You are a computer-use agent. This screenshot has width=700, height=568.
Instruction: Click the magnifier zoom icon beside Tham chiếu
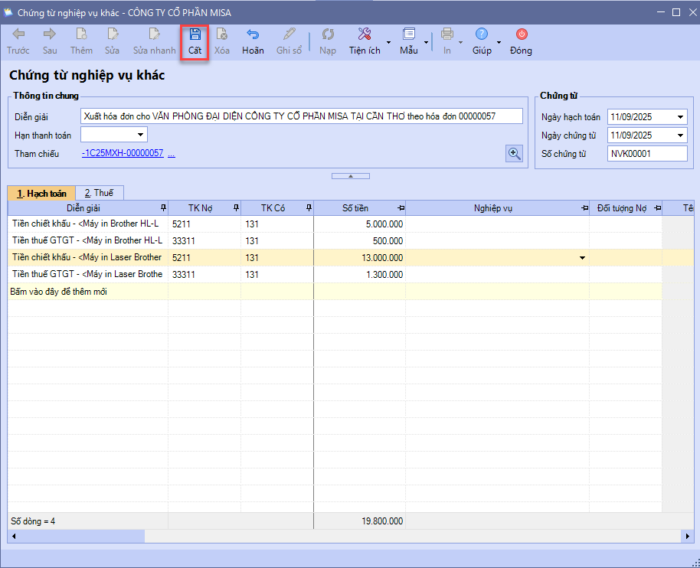tap(514, 153)
